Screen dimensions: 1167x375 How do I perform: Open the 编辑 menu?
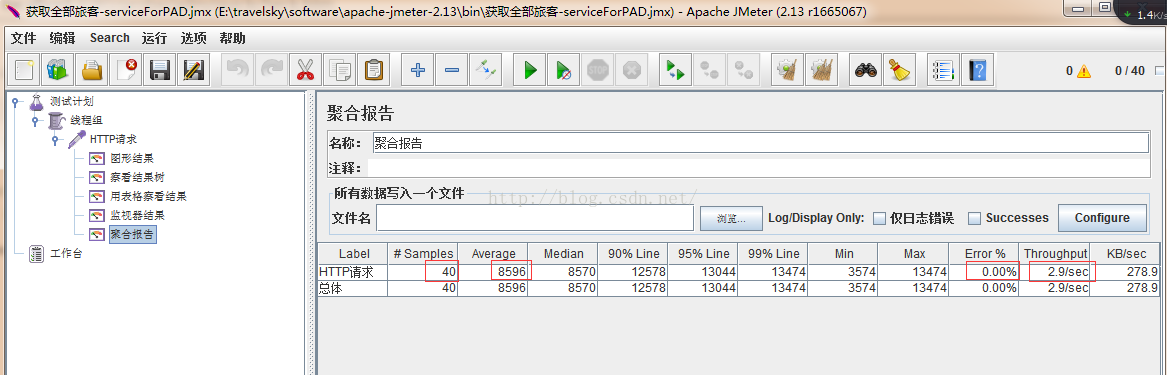[x=63, y=38]
